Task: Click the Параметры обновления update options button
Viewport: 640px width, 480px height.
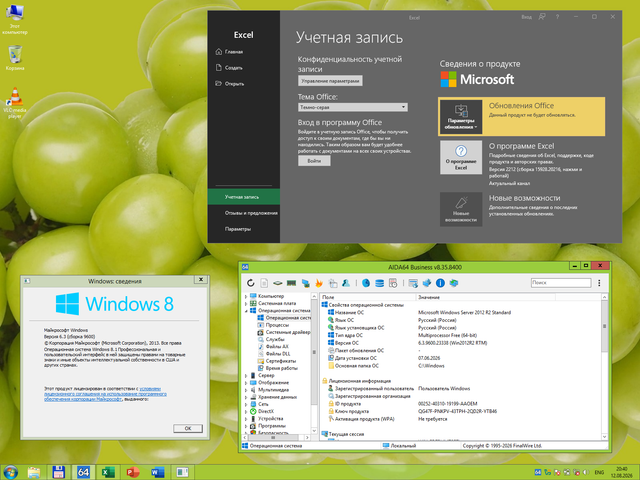Action: [x=461, y=117]
